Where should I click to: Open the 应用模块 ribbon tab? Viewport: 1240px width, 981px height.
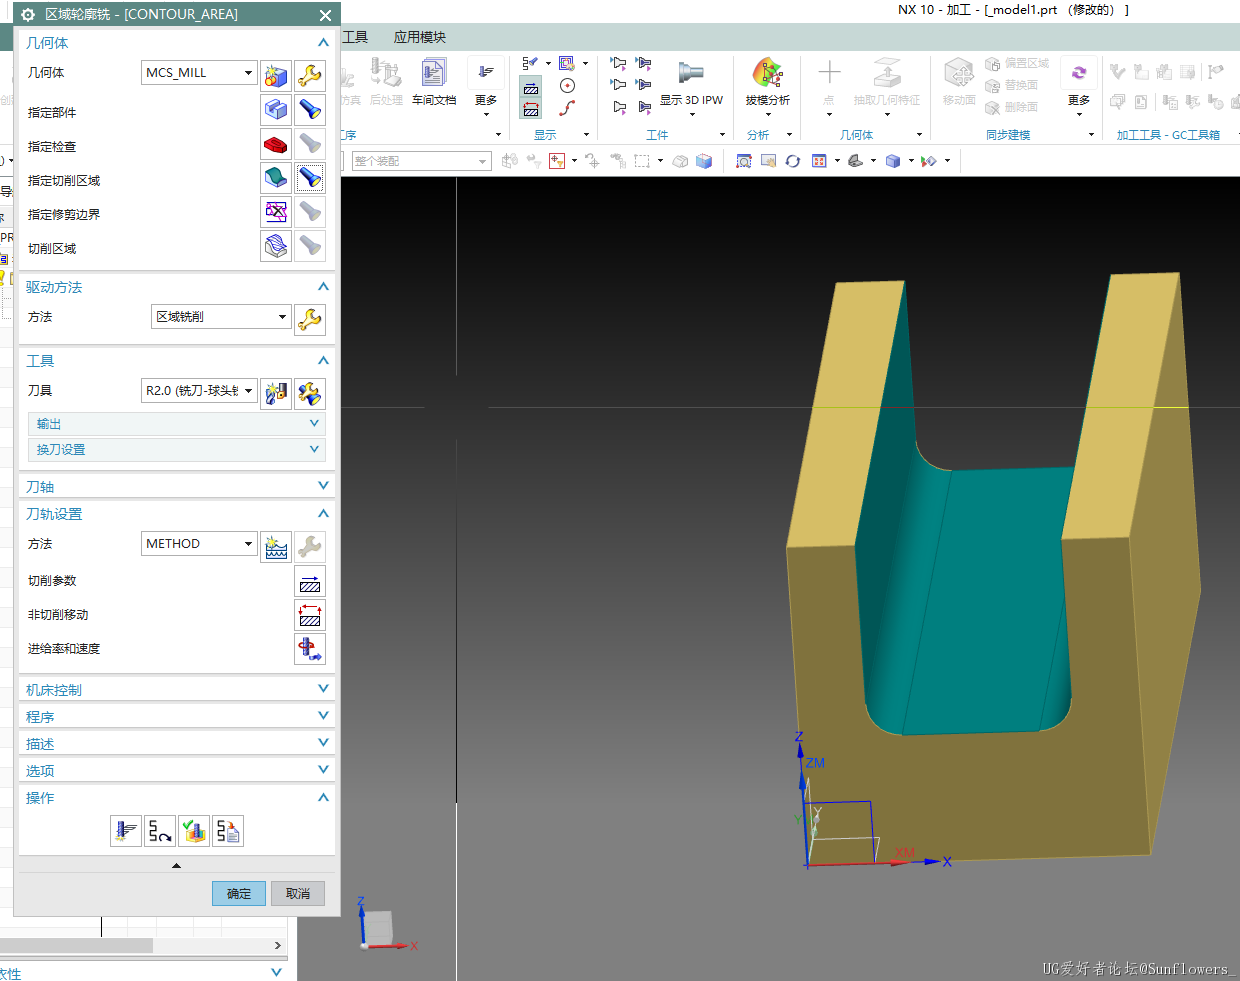(420, 37)
